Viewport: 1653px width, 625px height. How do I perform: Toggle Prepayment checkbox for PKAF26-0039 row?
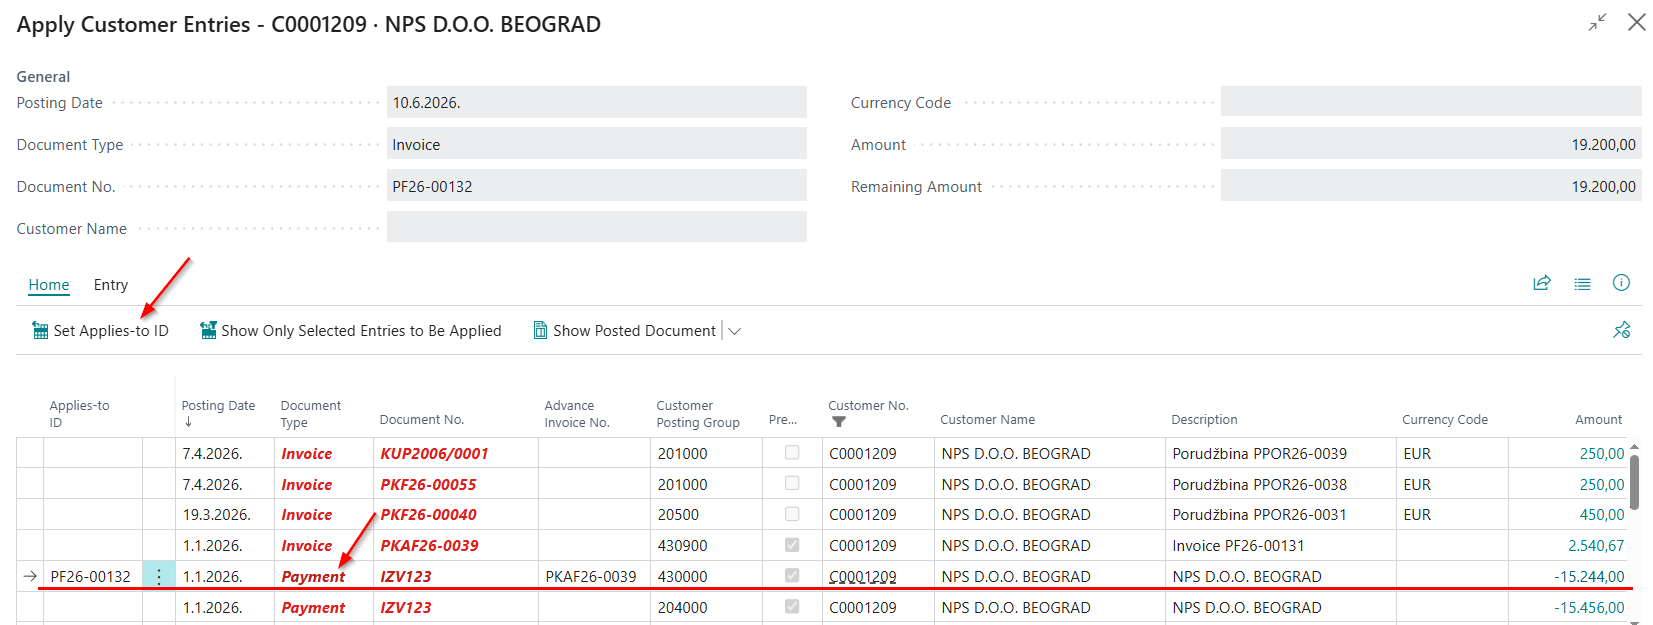pyautogui.click(x=792, y=545)
